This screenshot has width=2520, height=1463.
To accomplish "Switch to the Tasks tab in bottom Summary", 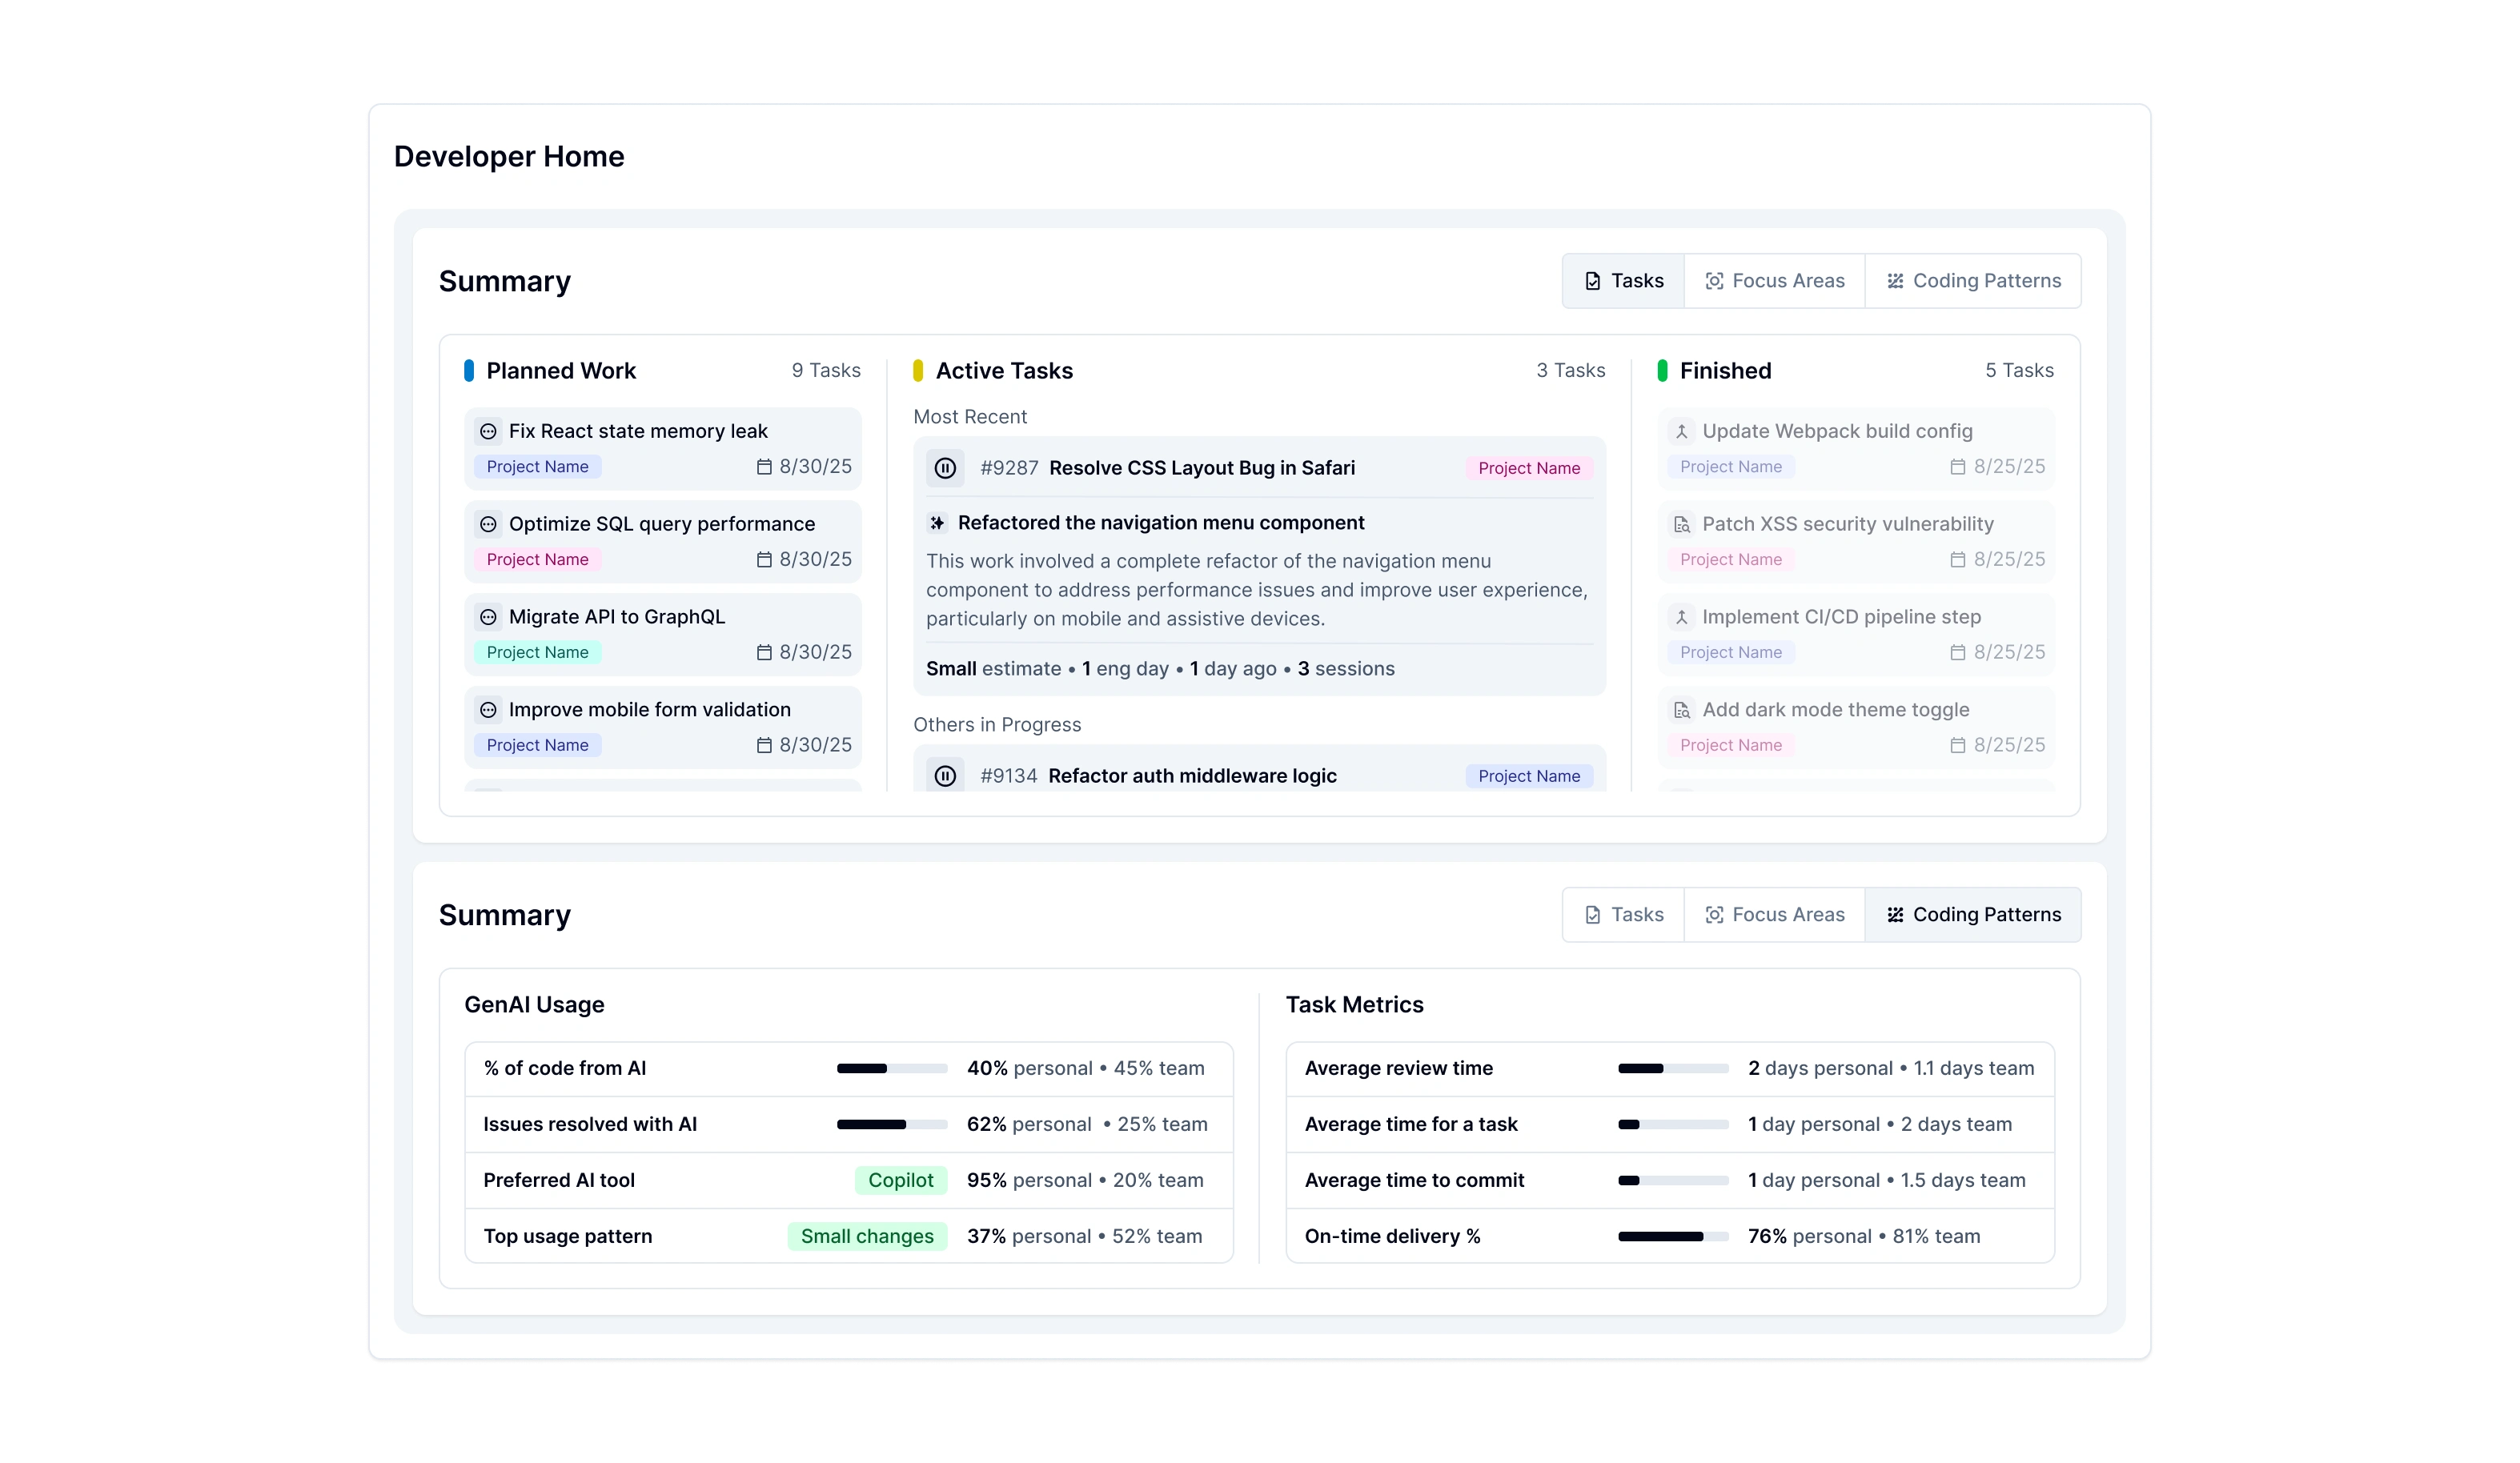I will tap(1622, 914).
